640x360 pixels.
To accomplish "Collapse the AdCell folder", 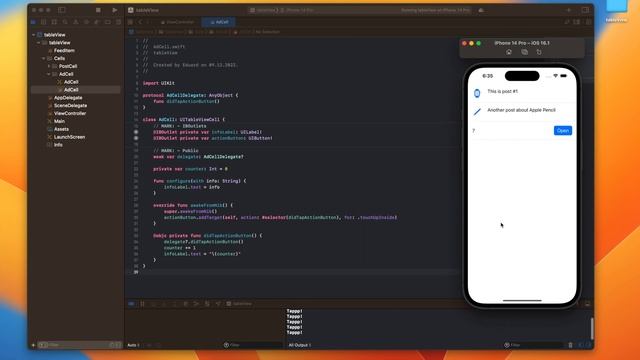I will point(49,74).
